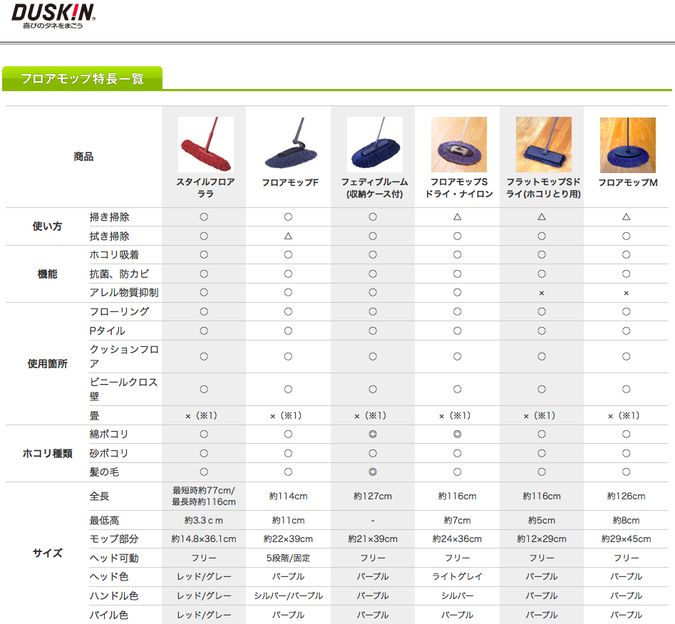
Task: Click the スタイルフロアララ product name
Action: [206, 188]
